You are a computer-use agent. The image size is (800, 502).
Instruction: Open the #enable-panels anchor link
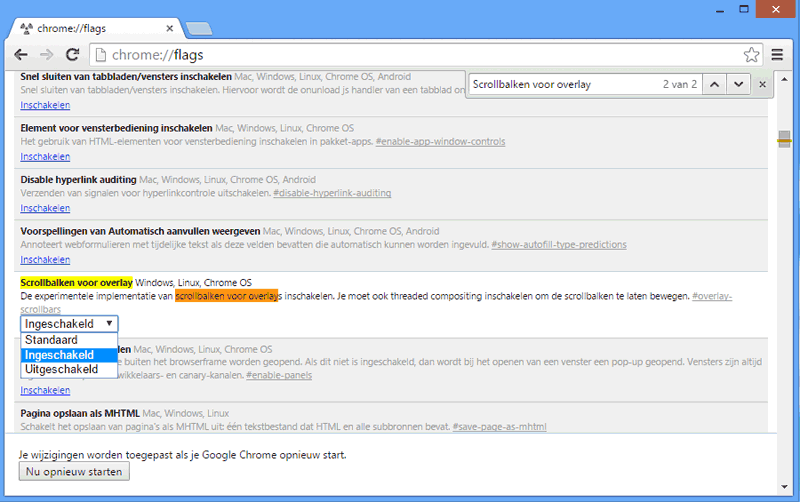[279, 375]
